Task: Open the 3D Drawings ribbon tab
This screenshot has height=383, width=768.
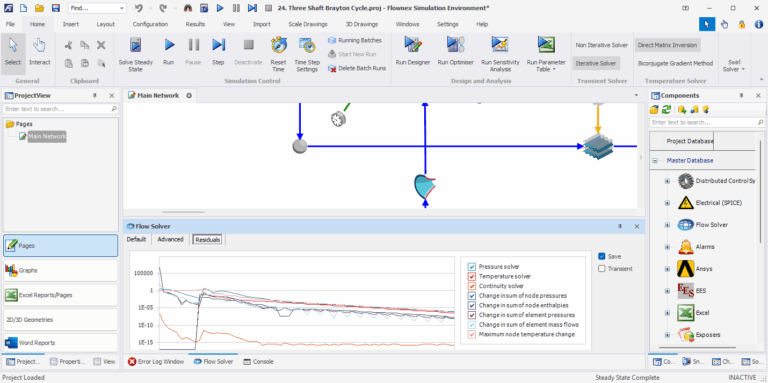Action: pyautogui.click(x=361, y=24)
